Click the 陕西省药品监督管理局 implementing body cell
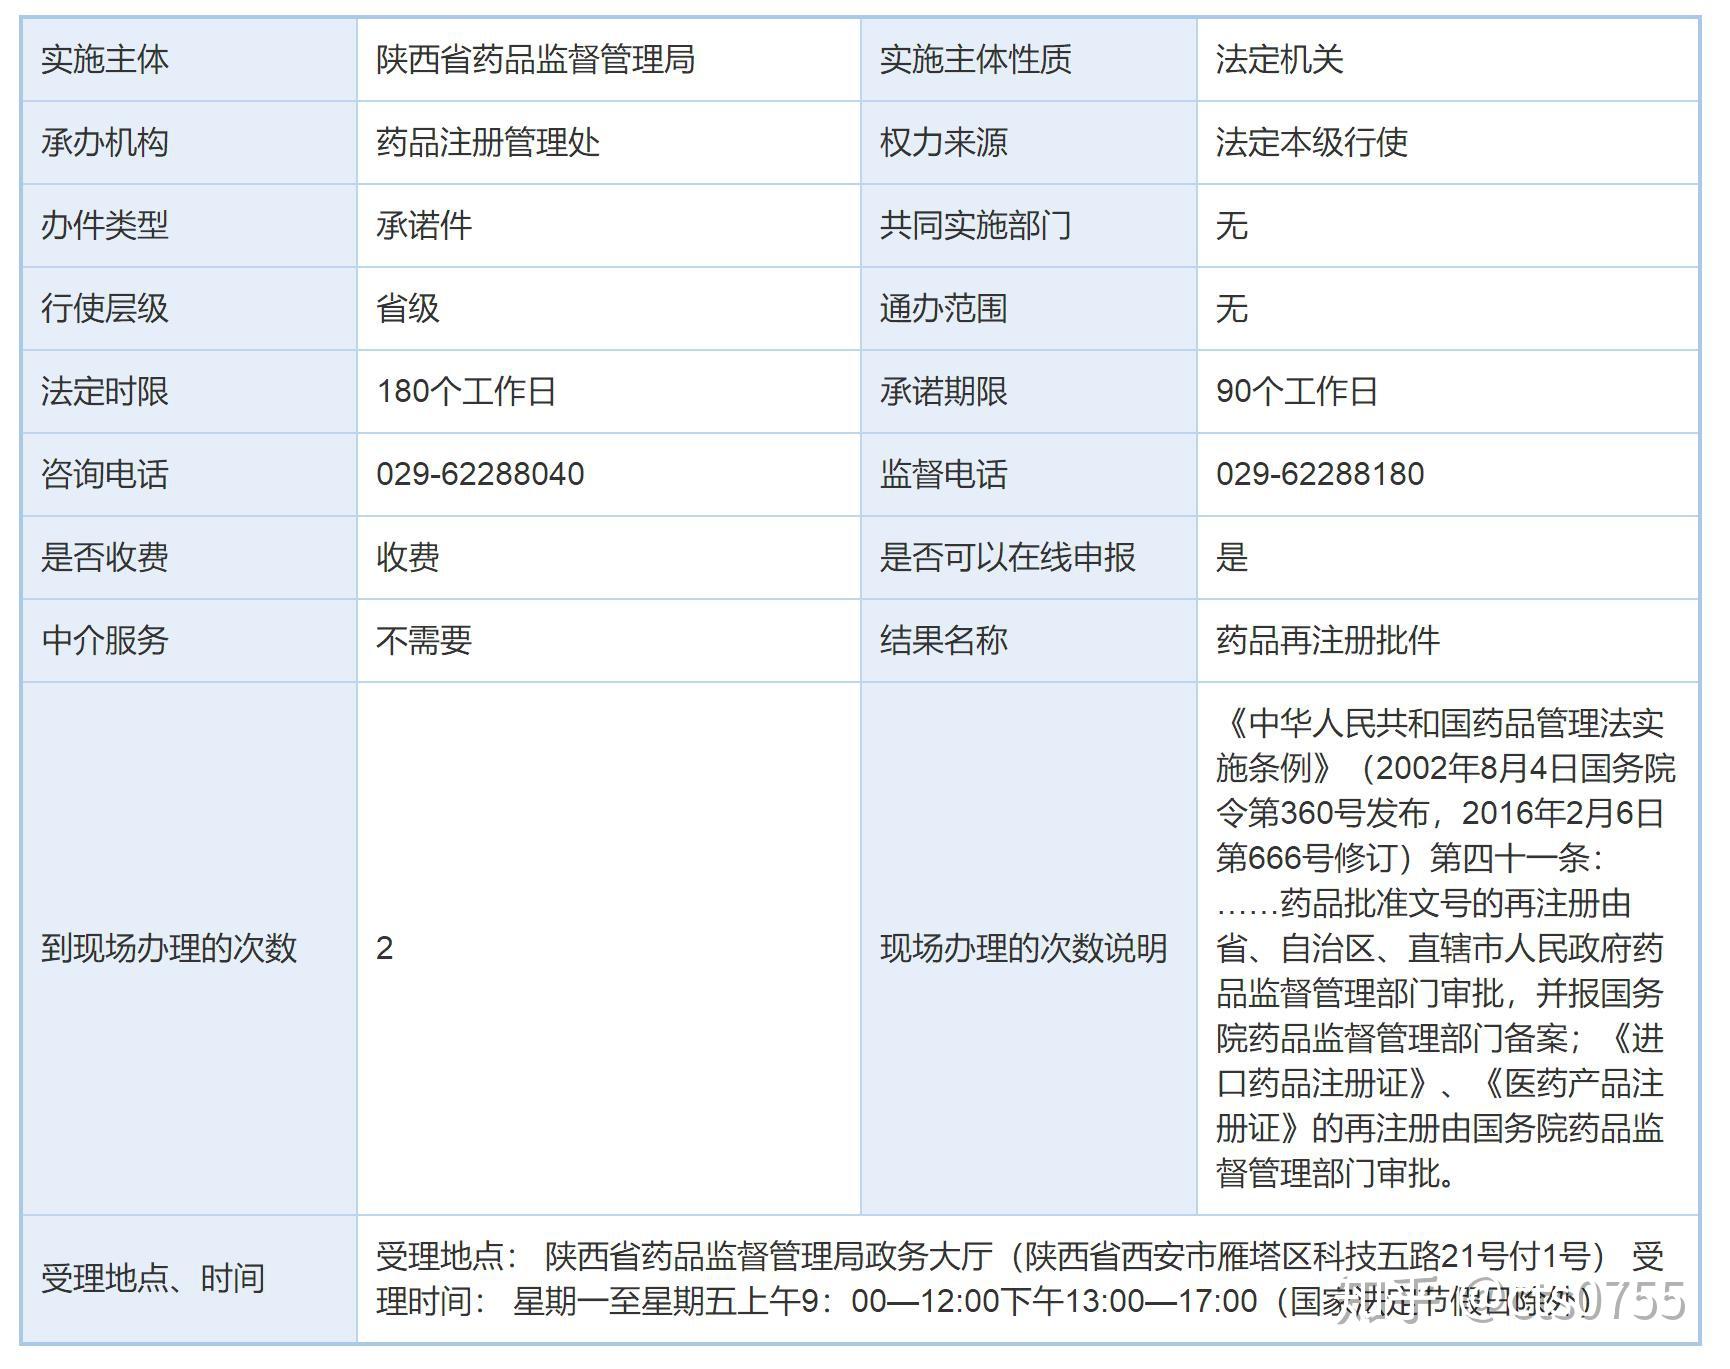Image resolution: width=1730 pixels, height=1369 pixels. tap(535, 60)
